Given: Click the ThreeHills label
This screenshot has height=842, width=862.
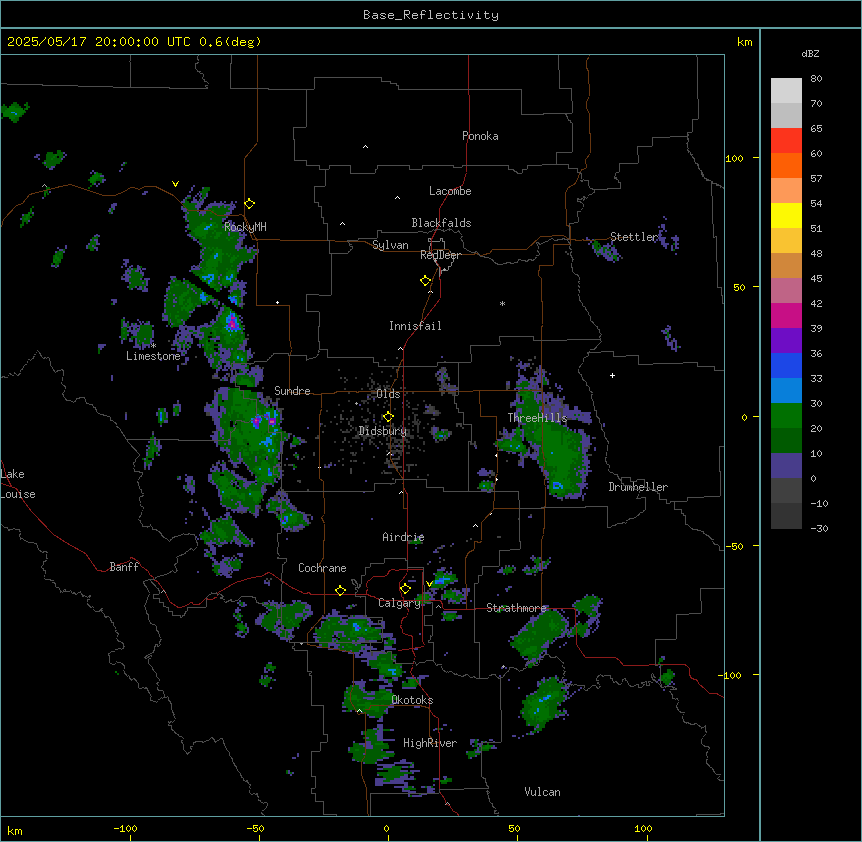Looking at the screenshot, I should [537, 418].
